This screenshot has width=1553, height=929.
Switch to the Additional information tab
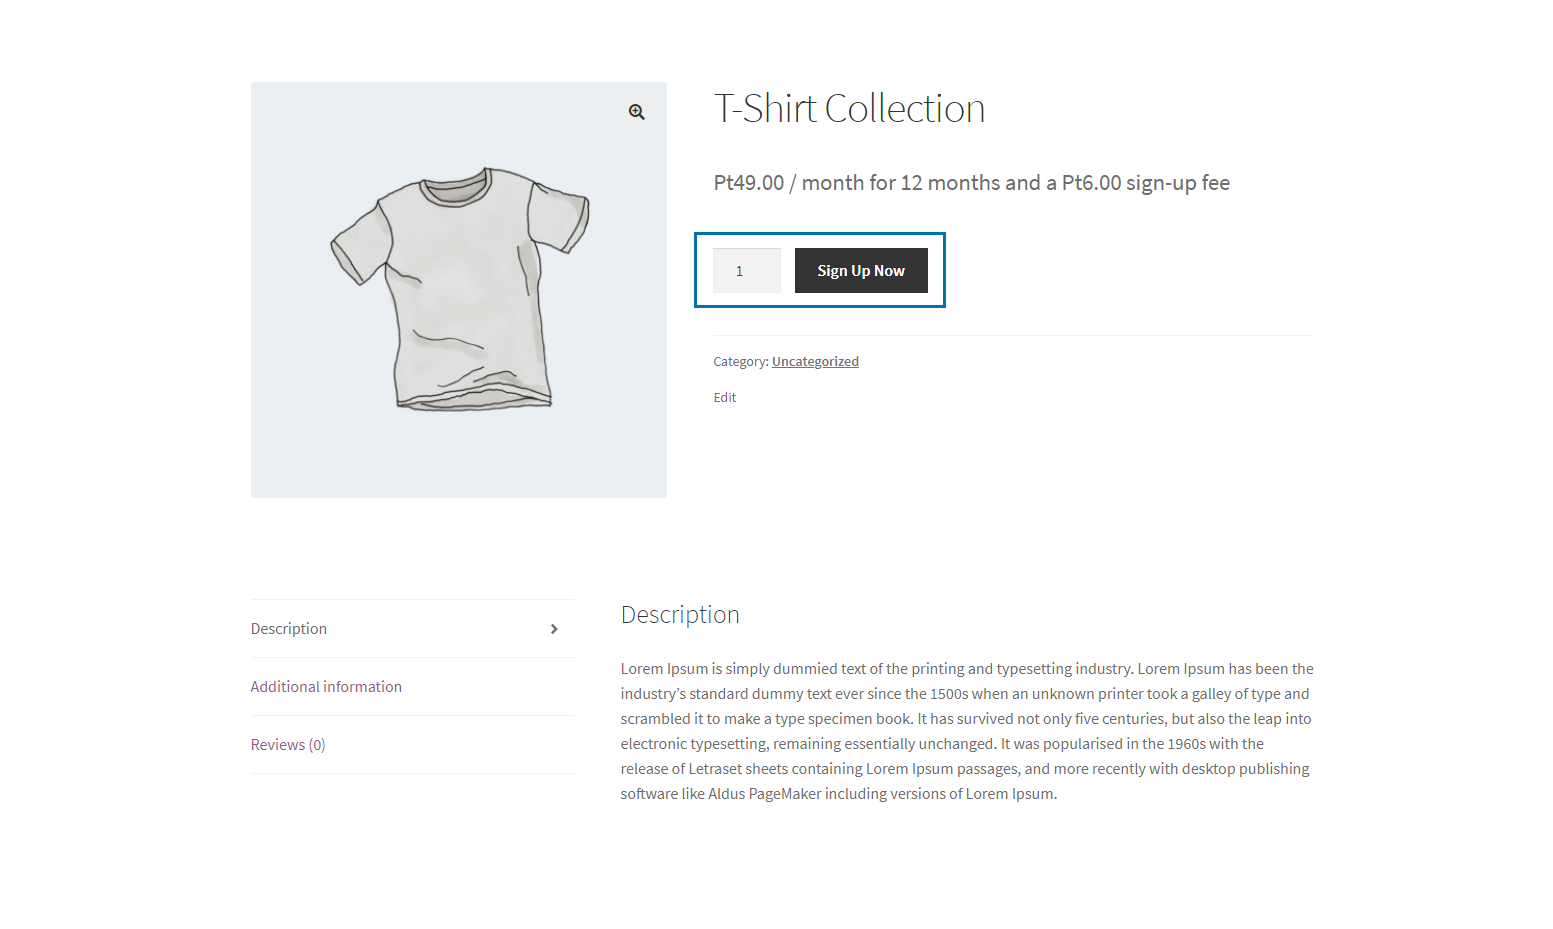click(x=326, y=687)
